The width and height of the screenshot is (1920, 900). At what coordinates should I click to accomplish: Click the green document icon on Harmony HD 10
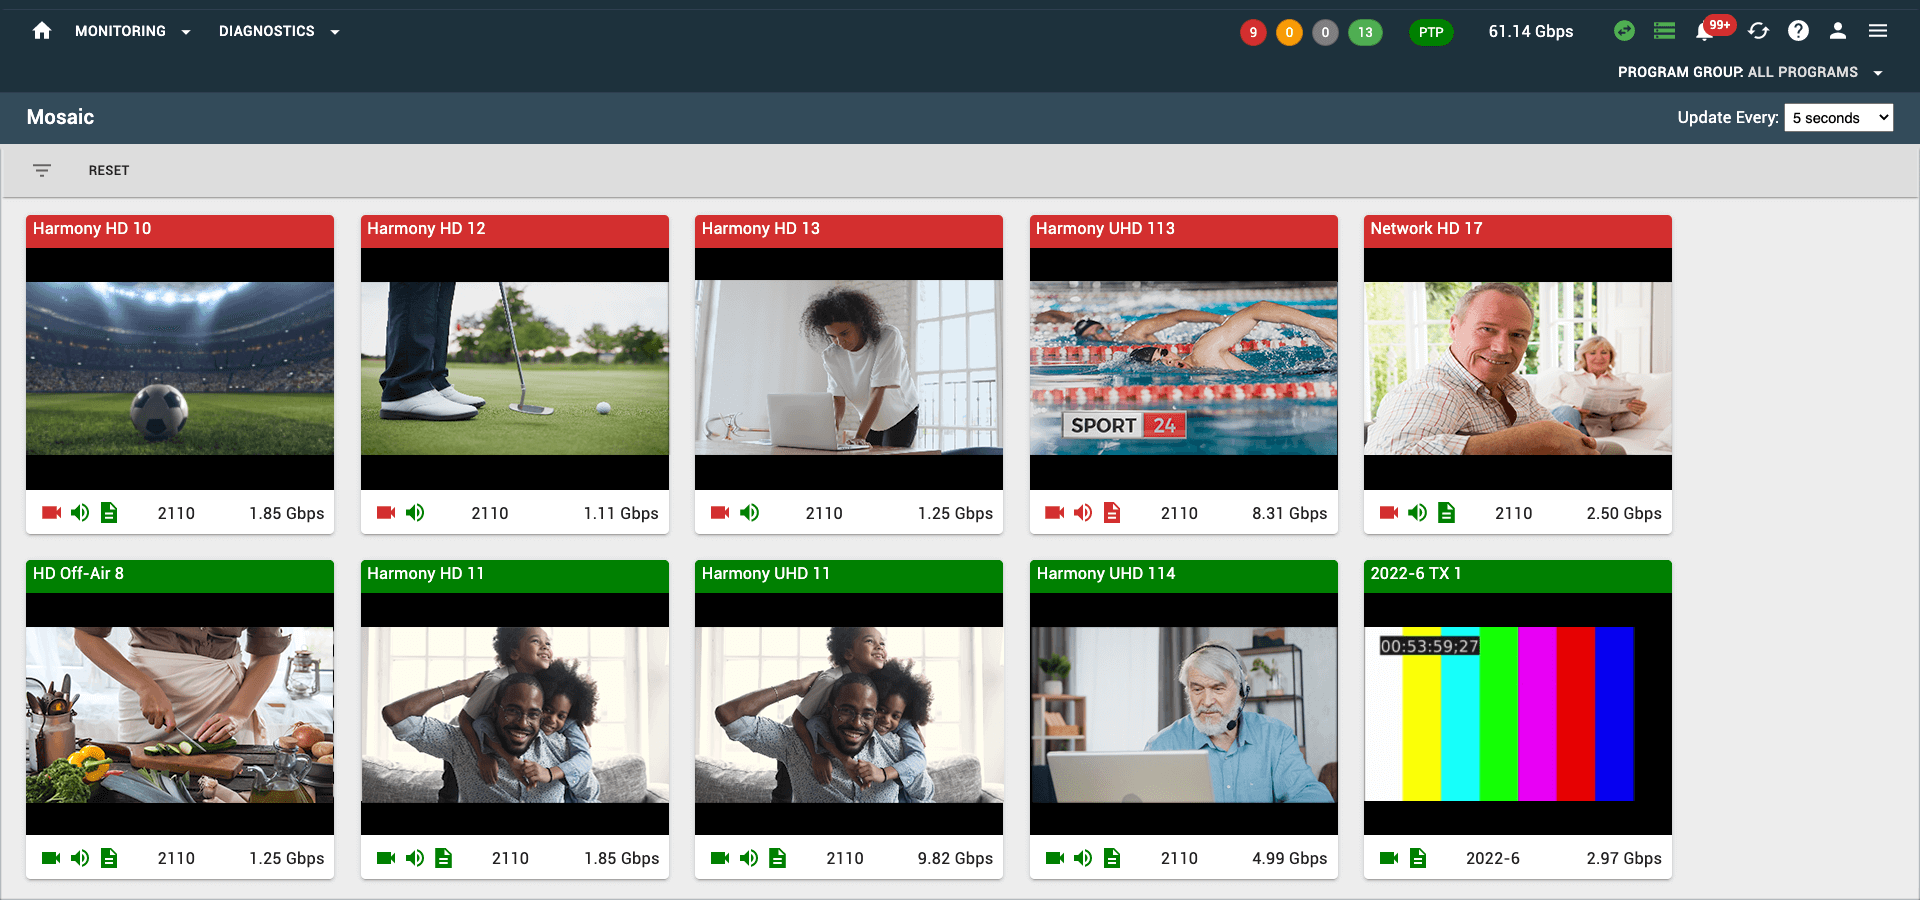click(109, 513)
